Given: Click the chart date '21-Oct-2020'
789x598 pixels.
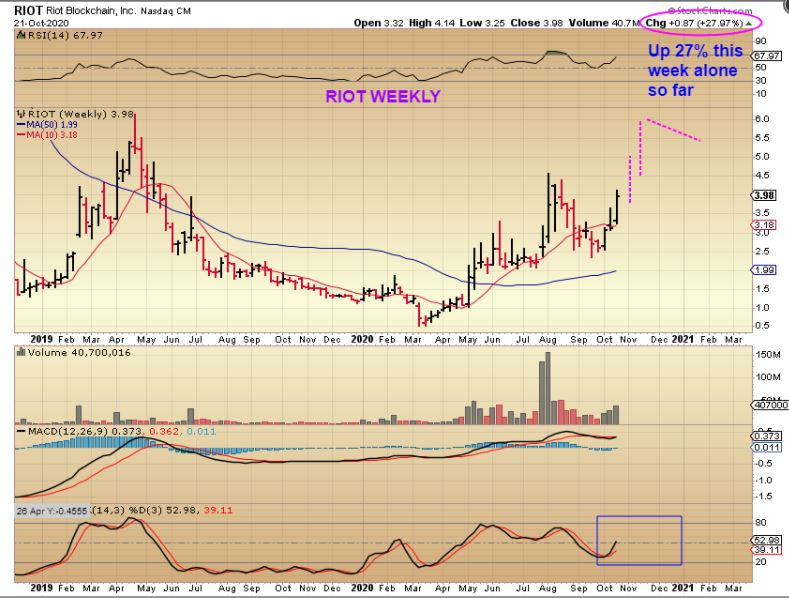Looking at the screenshot, I should [x=41, y=23].
